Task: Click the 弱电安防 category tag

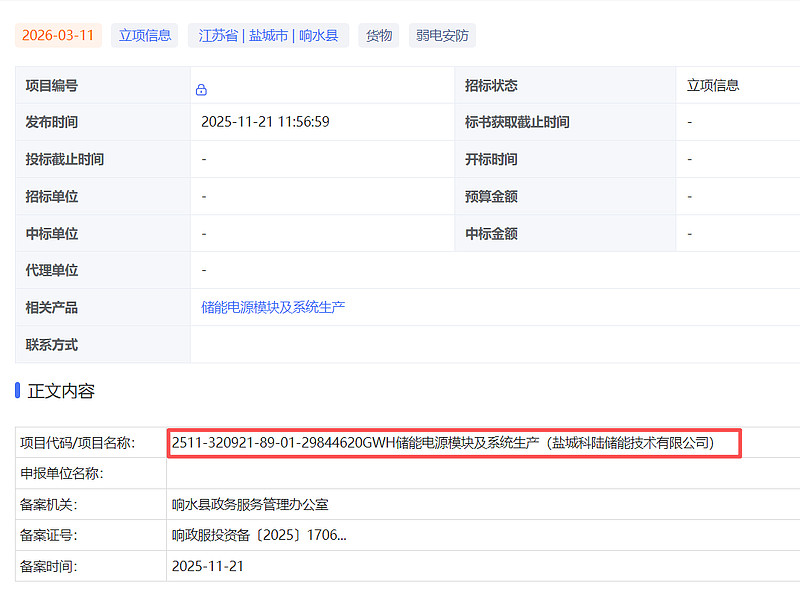Action: (x=442, y=35)
